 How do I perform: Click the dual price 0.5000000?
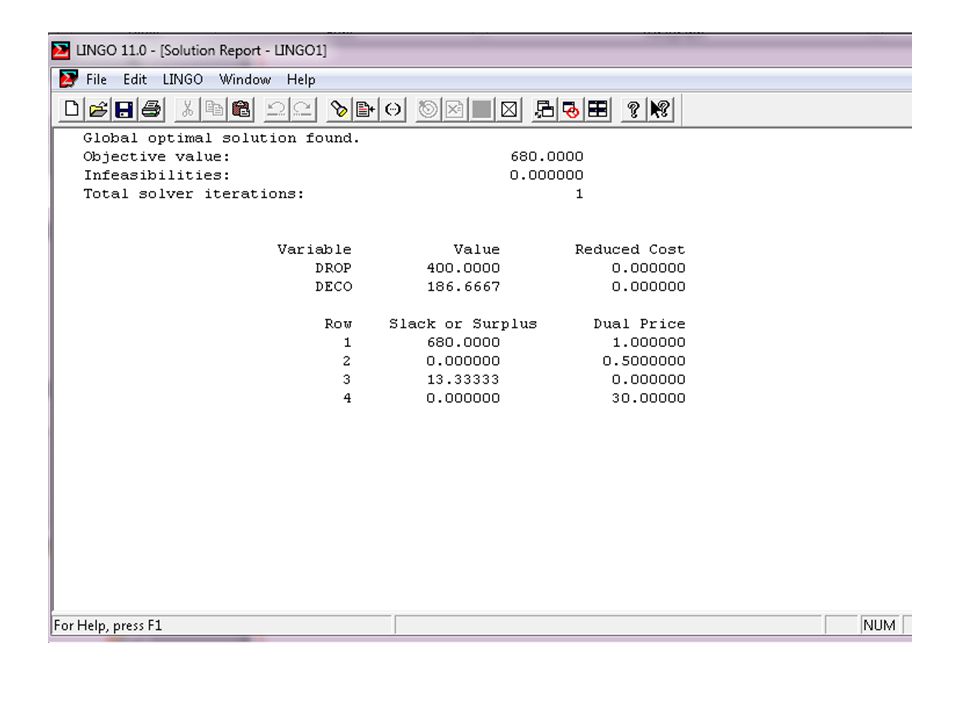(644, 361)
